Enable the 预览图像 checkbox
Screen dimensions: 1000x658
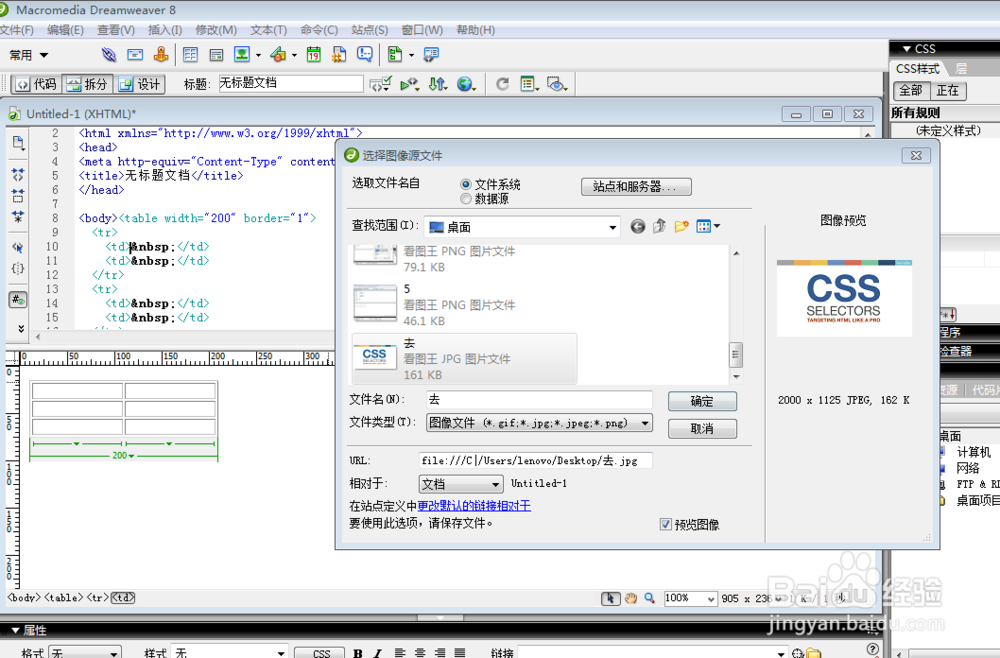tap(665, 525)
